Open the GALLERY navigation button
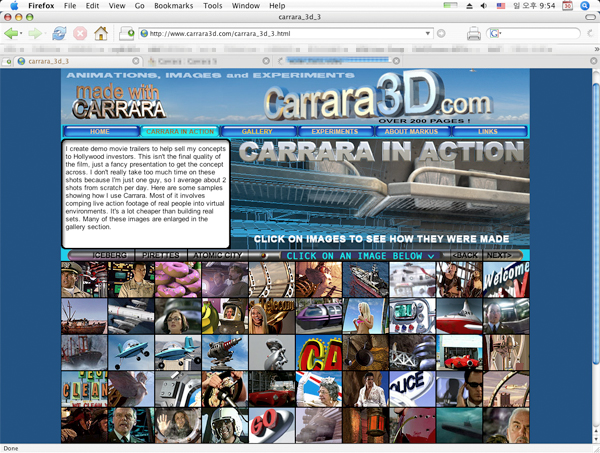Screen dimensions: 600x453 [257, 131]
